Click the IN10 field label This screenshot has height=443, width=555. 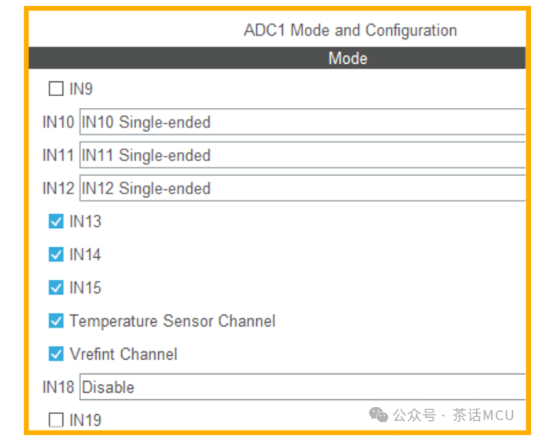(58, 122)
